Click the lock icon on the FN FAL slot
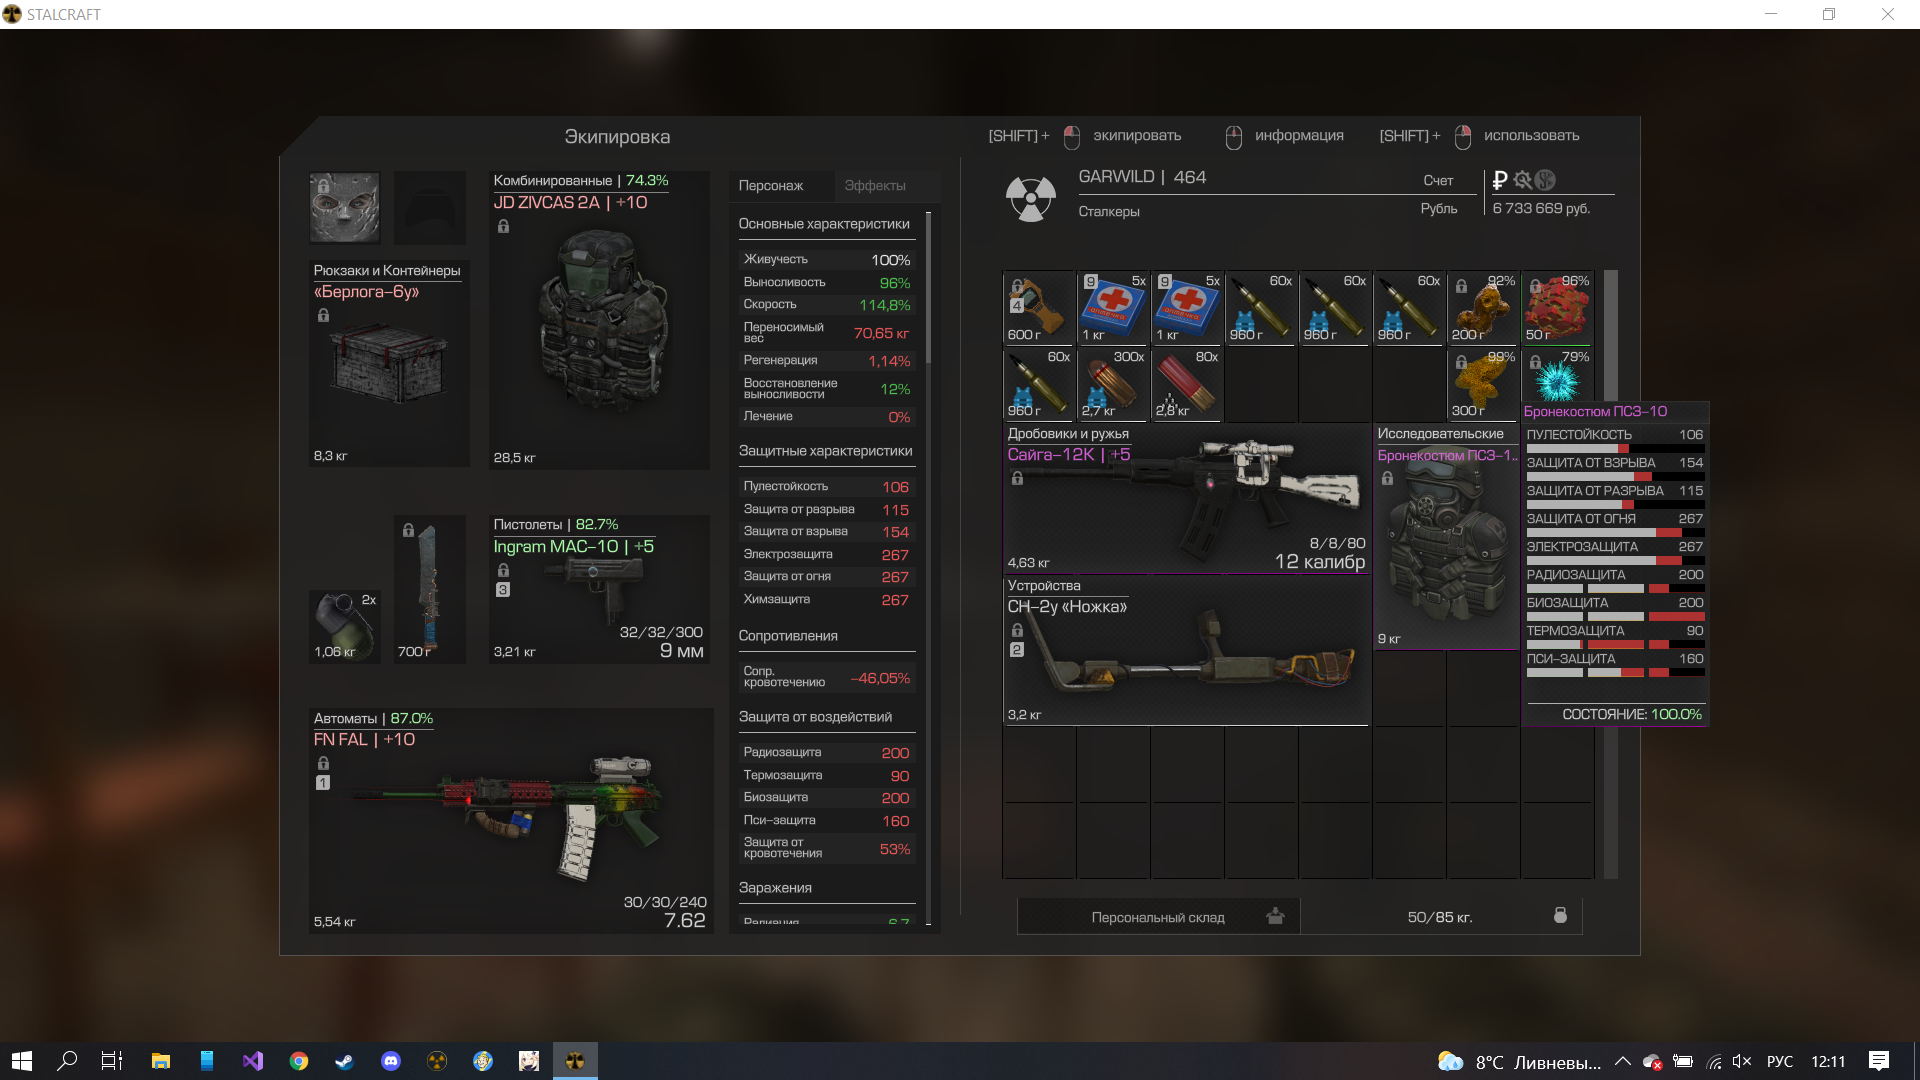 323,763
